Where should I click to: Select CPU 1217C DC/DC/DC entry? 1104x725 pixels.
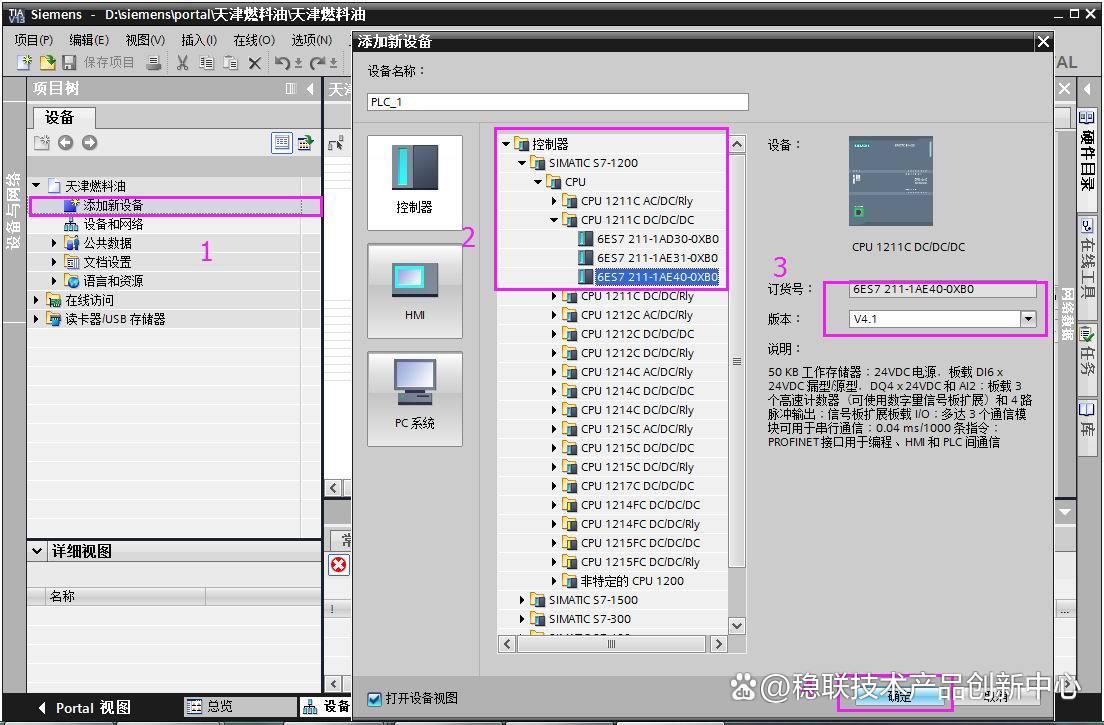637,486
